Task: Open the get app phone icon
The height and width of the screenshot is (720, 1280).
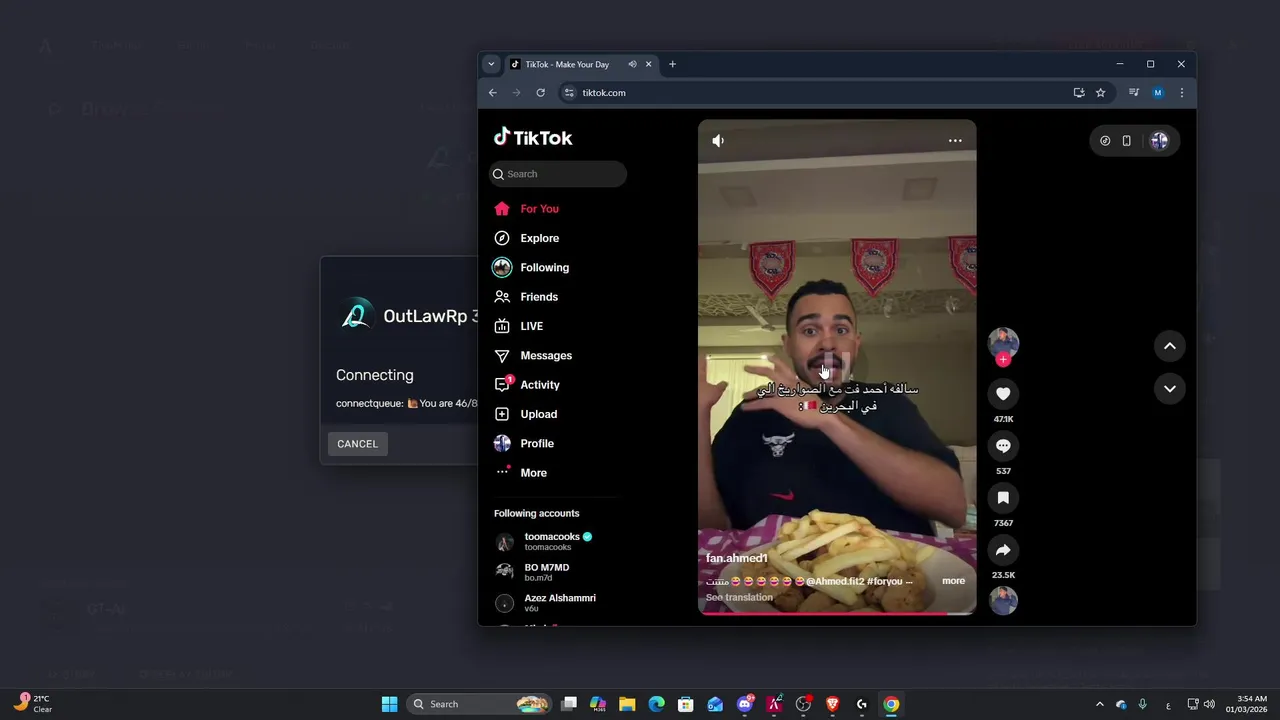Action: 1126,141
